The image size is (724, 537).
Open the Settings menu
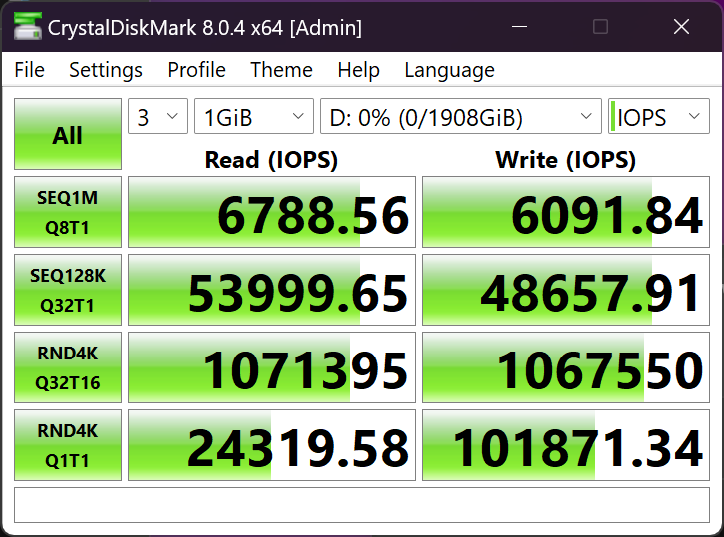point(106,70)
